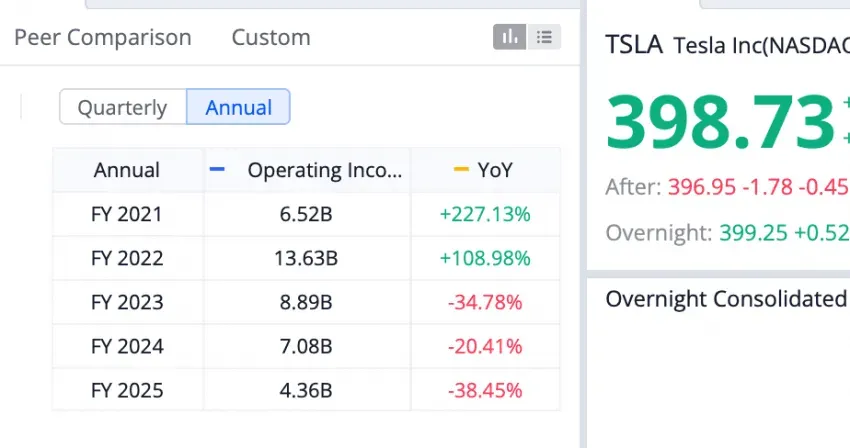Select the Annual period option
Screen dimensions: 850x448
239,107
